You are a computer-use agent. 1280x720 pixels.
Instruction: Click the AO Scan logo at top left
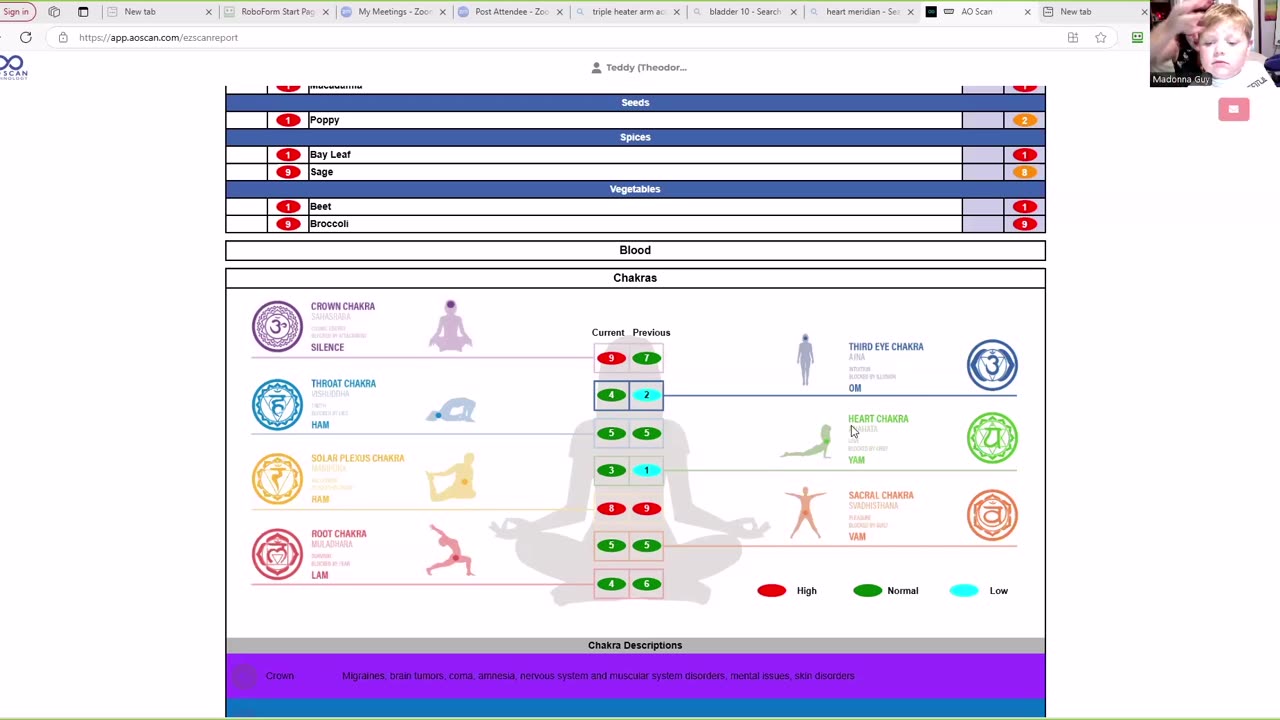tap(13, 67)
